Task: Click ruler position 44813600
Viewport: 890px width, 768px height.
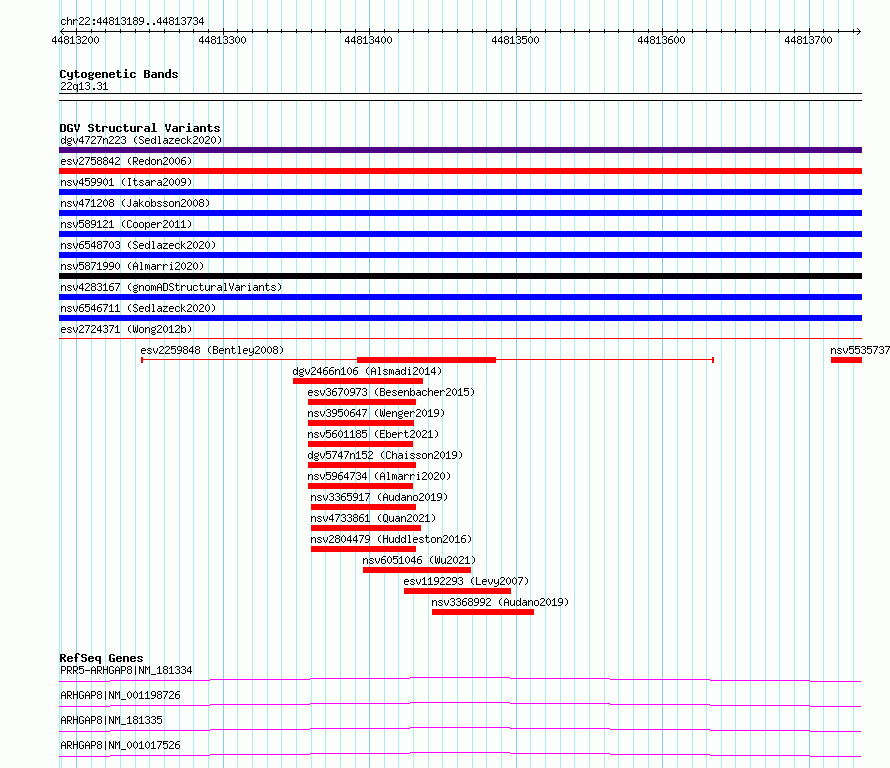Action: tap(661, 40)
